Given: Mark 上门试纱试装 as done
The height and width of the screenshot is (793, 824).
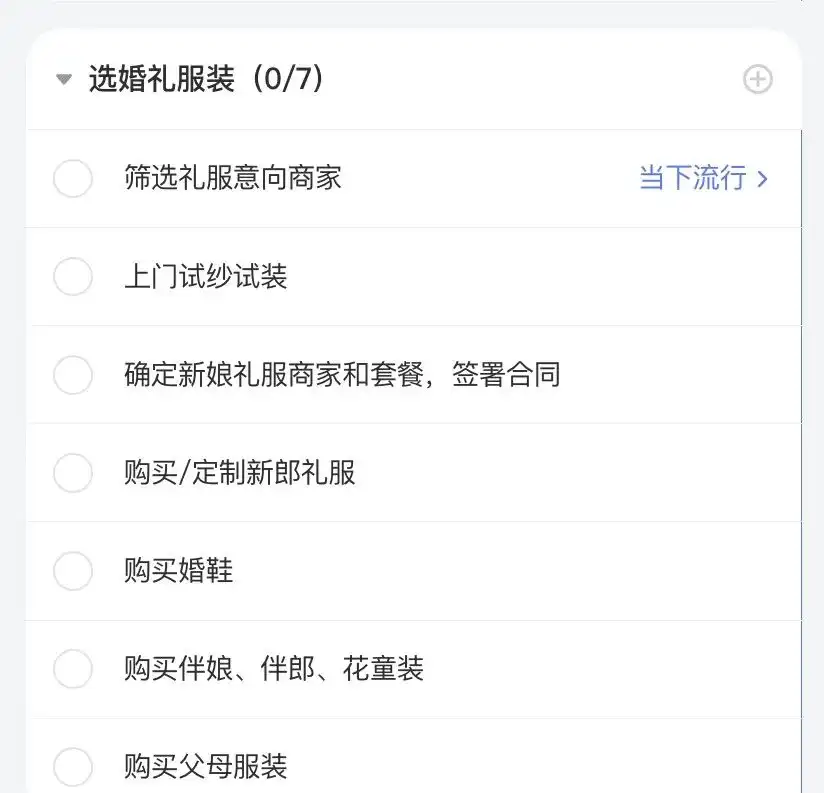Looking at the screenshot, I should click(x=73, y=276).
